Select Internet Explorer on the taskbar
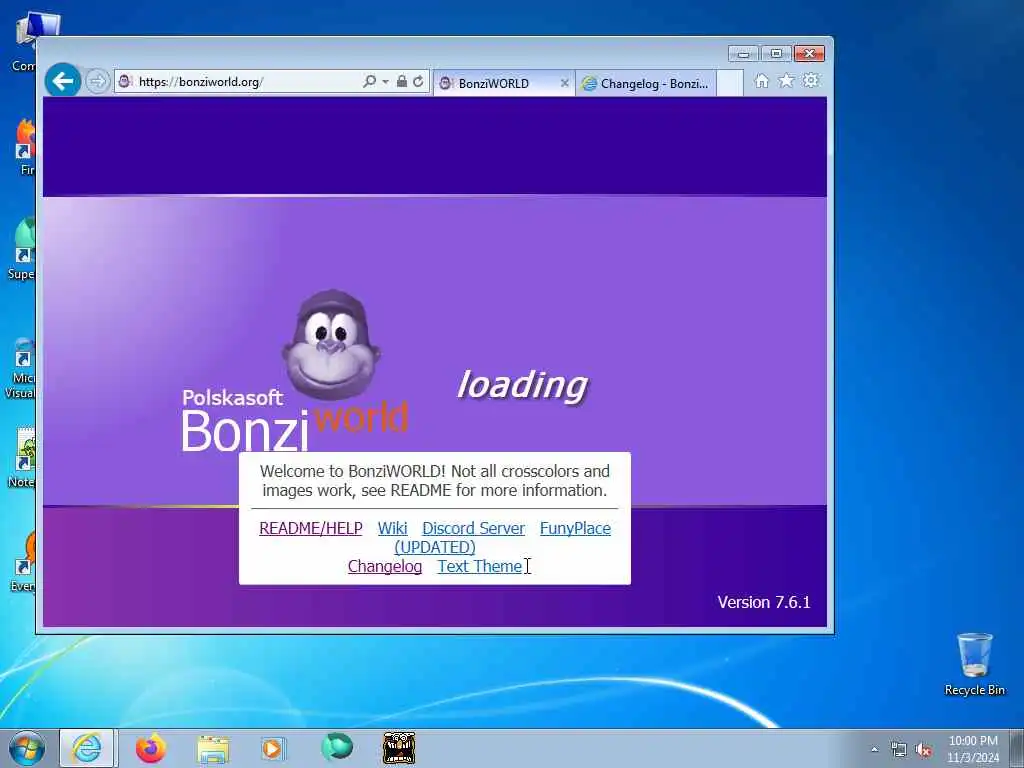This screenshot has height=768, width=1024. pyautogui.click(x=87, y=748)
